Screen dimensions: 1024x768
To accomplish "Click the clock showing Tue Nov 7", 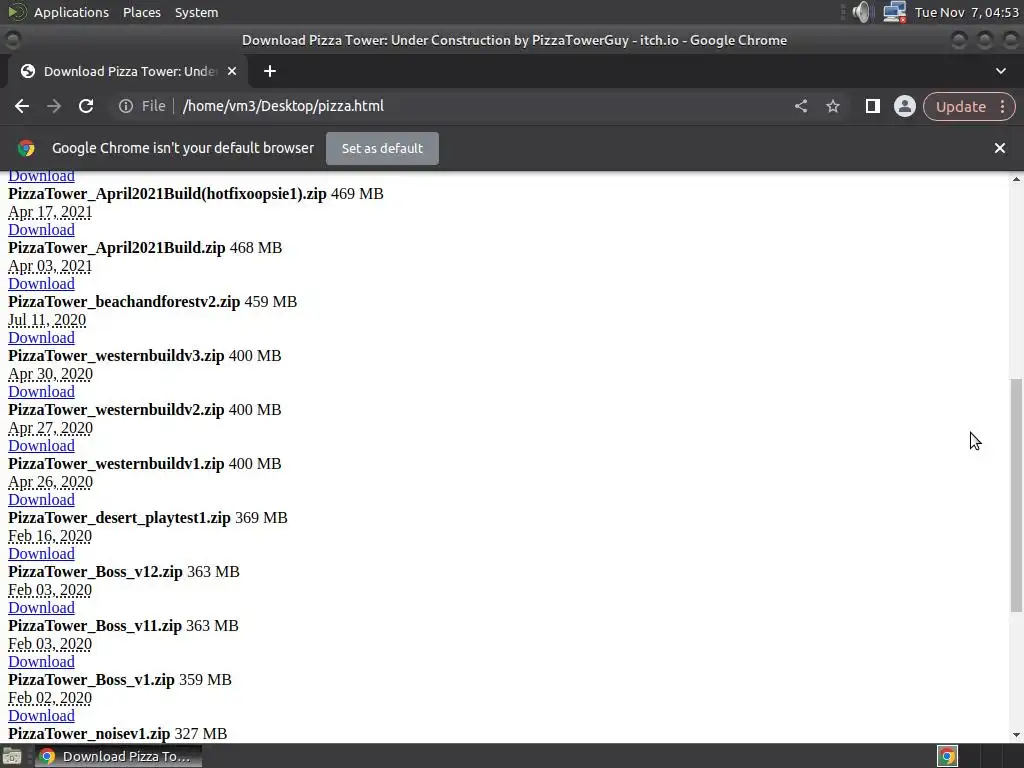I will pyautogui.click(x=967, y=12).
